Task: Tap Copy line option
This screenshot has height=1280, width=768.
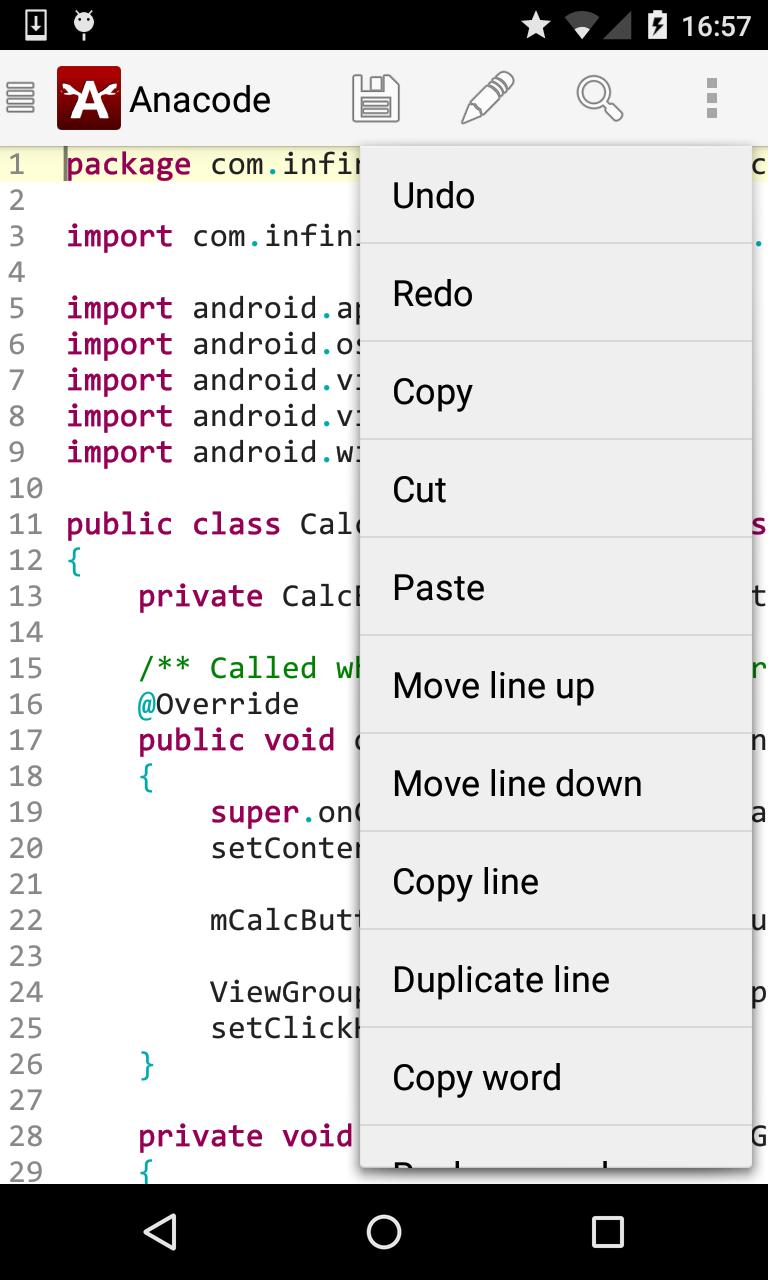Action: [x=555, y=882]
